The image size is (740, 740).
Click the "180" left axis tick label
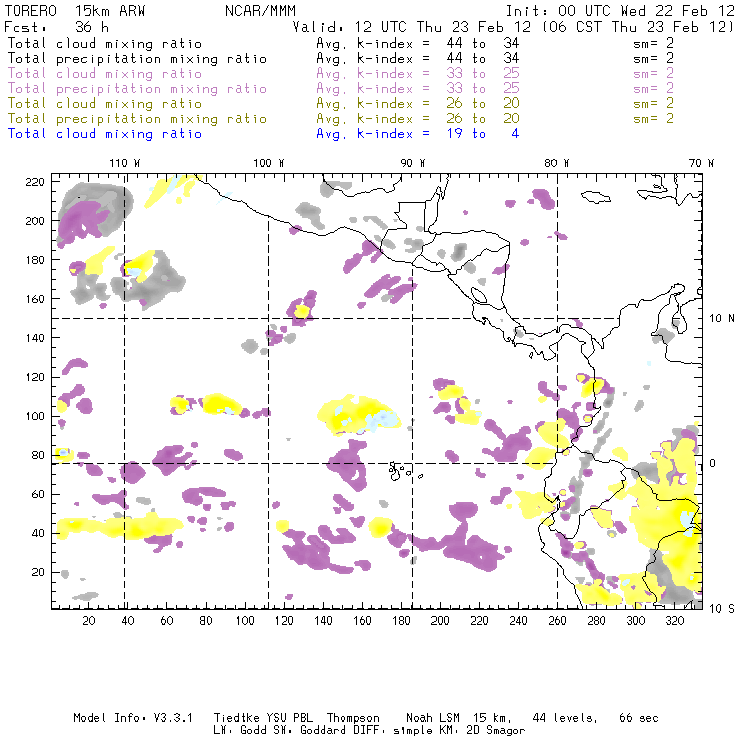tap(35, 260)
